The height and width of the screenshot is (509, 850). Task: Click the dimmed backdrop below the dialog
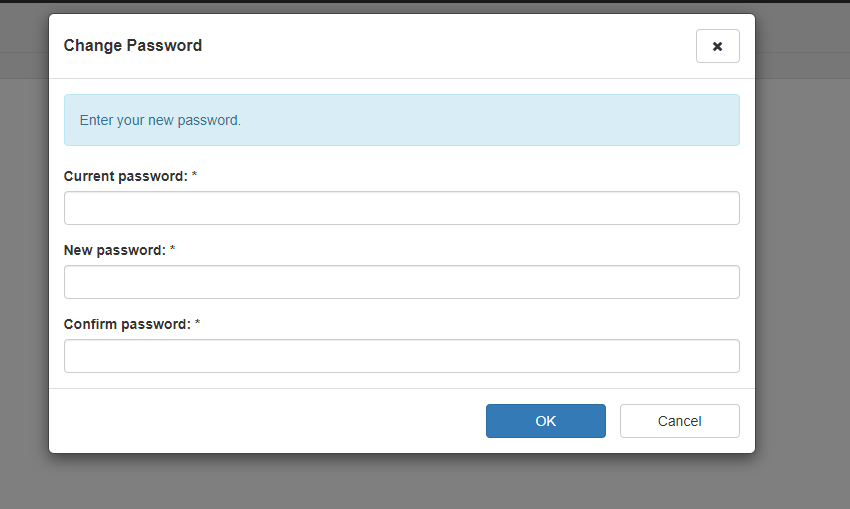(400, 482)
